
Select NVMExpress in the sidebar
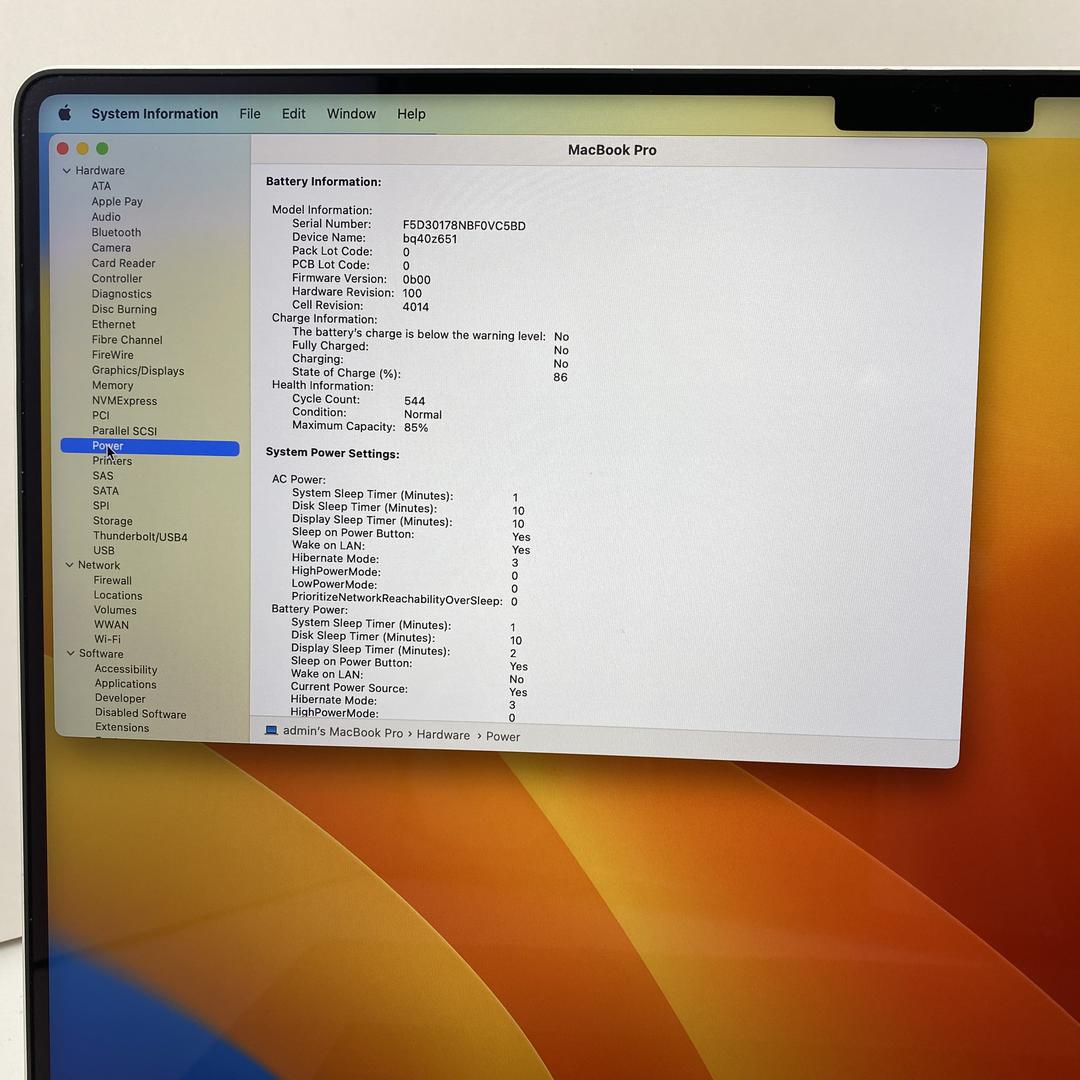coord(125,401)
